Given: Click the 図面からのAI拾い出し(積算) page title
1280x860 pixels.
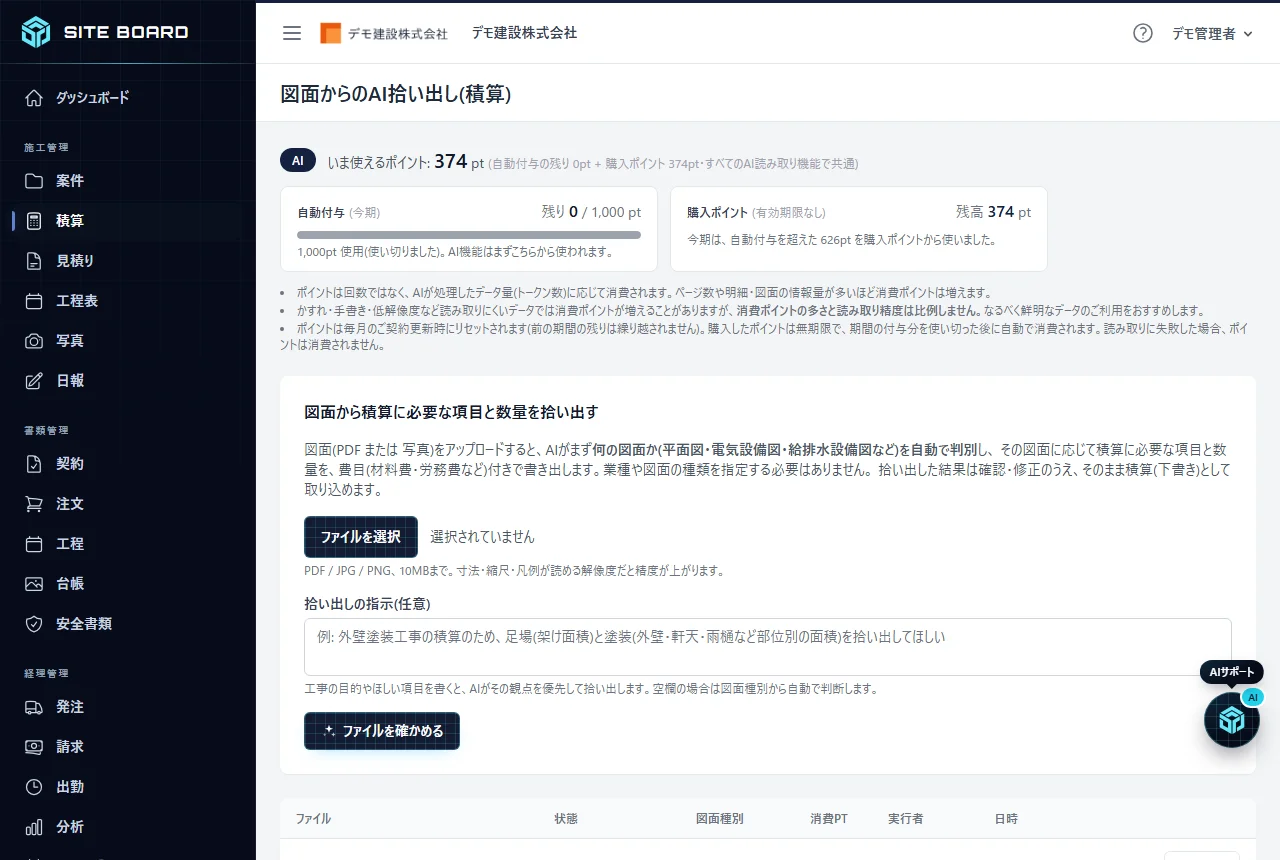Looking at the screenshot, I should 396,94.
